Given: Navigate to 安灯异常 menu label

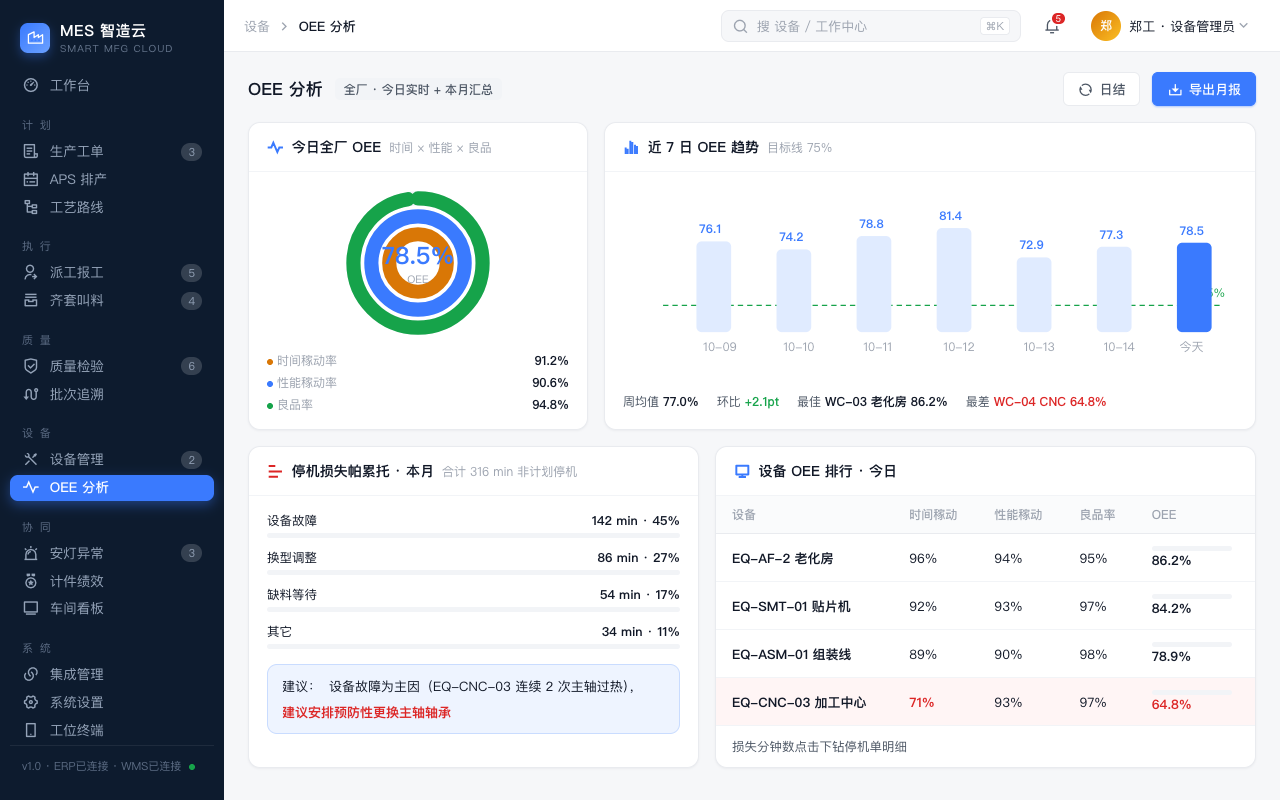Looking at the screenshot, I should click(77, 553).
